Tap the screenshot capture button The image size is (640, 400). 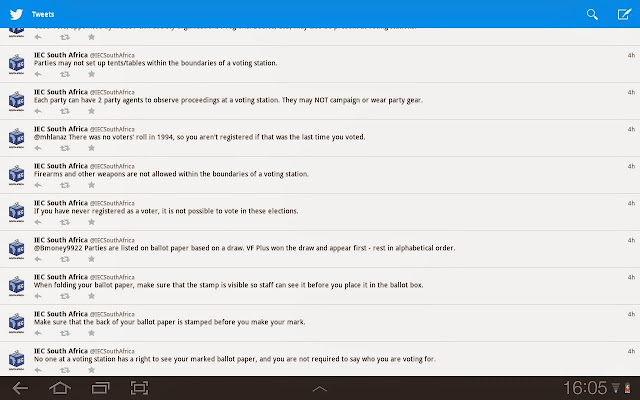(x=139, y=388)
